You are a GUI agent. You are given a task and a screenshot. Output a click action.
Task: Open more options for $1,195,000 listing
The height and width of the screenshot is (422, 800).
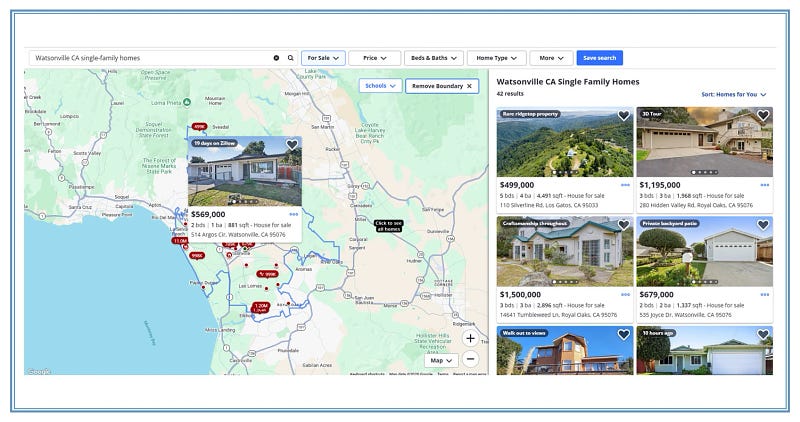point(764,185)
